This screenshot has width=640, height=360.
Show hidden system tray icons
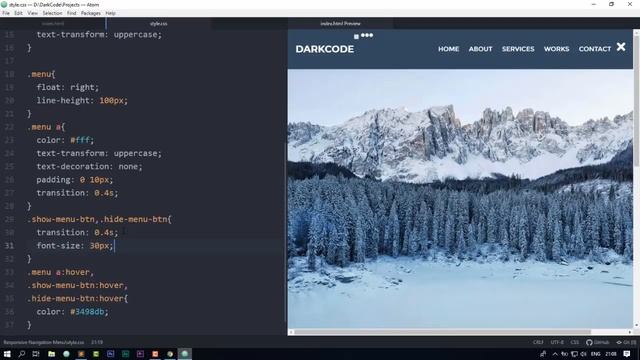(x=555, y=354)
